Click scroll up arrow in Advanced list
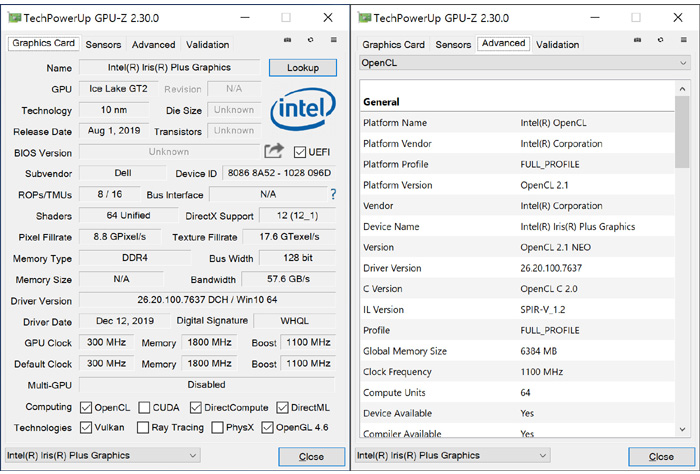The image size is (700, 474). tap(682, 89)
